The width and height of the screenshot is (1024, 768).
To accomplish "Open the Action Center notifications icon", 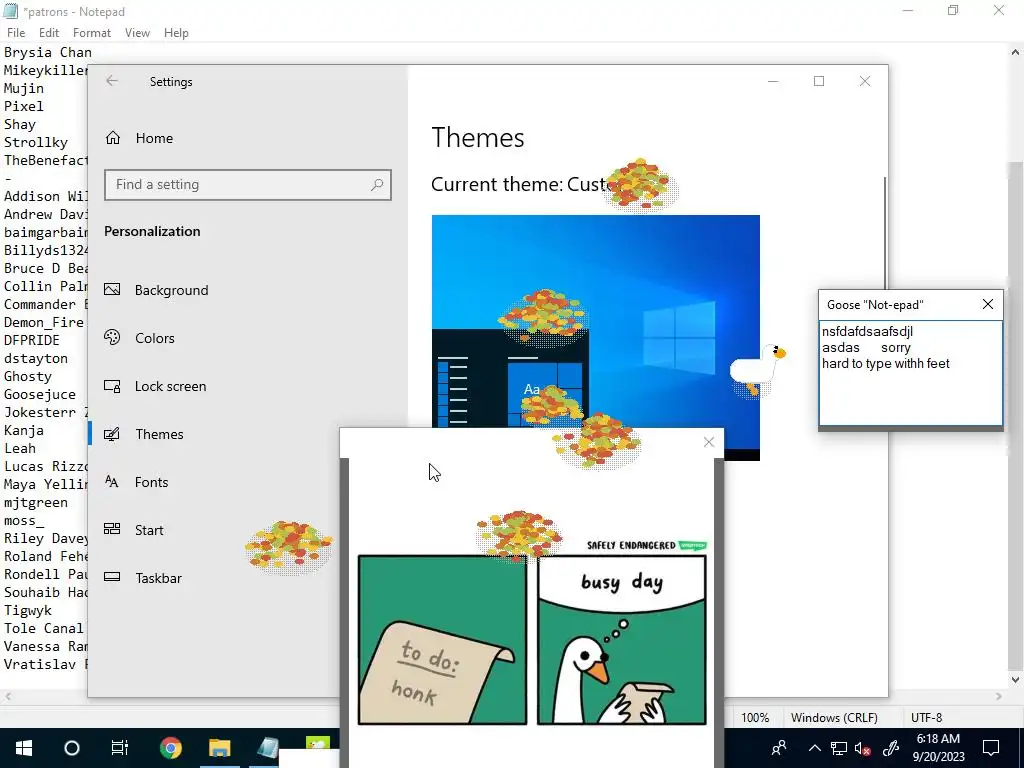I will click(991, 748).
